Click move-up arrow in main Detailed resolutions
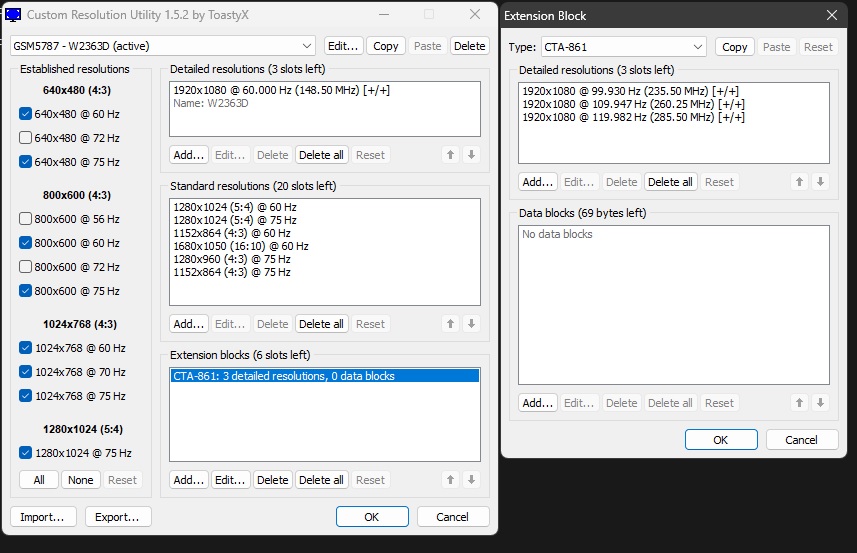Image resolution: width=857 pixels, height=553 pixels. tap(451, 155)
